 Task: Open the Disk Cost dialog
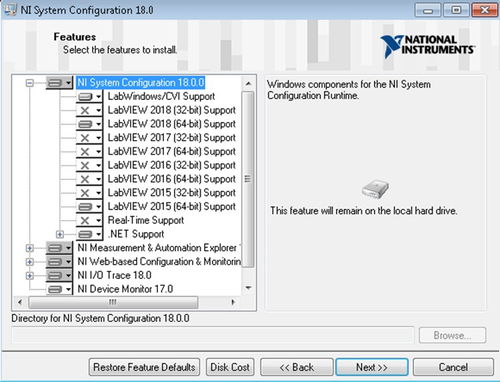[x=230, y=367]
